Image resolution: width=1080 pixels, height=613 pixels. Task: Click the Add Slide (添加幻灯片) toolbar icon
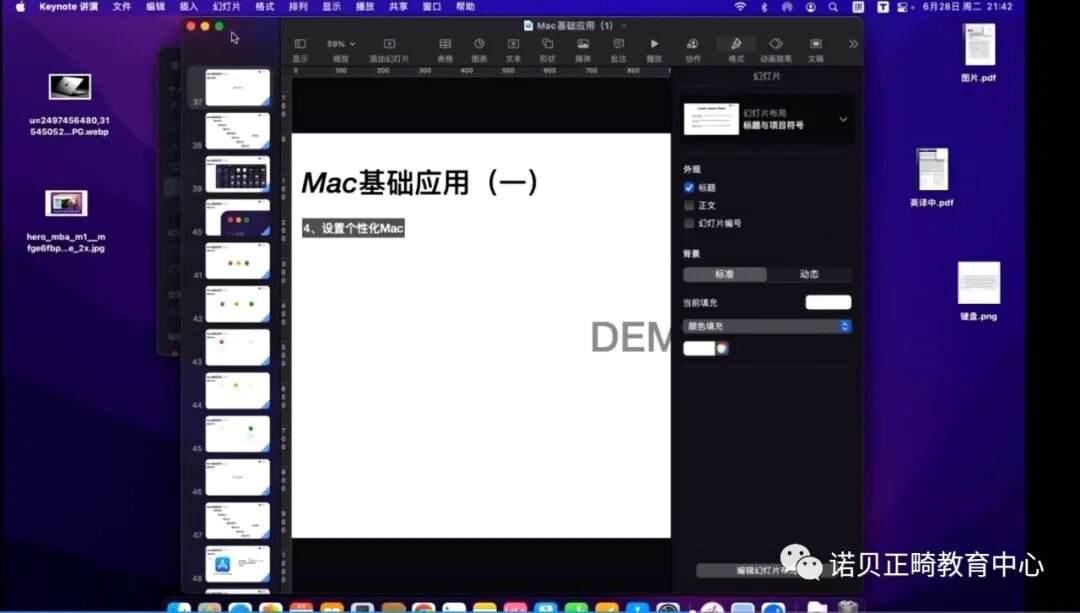click(389, 44)
